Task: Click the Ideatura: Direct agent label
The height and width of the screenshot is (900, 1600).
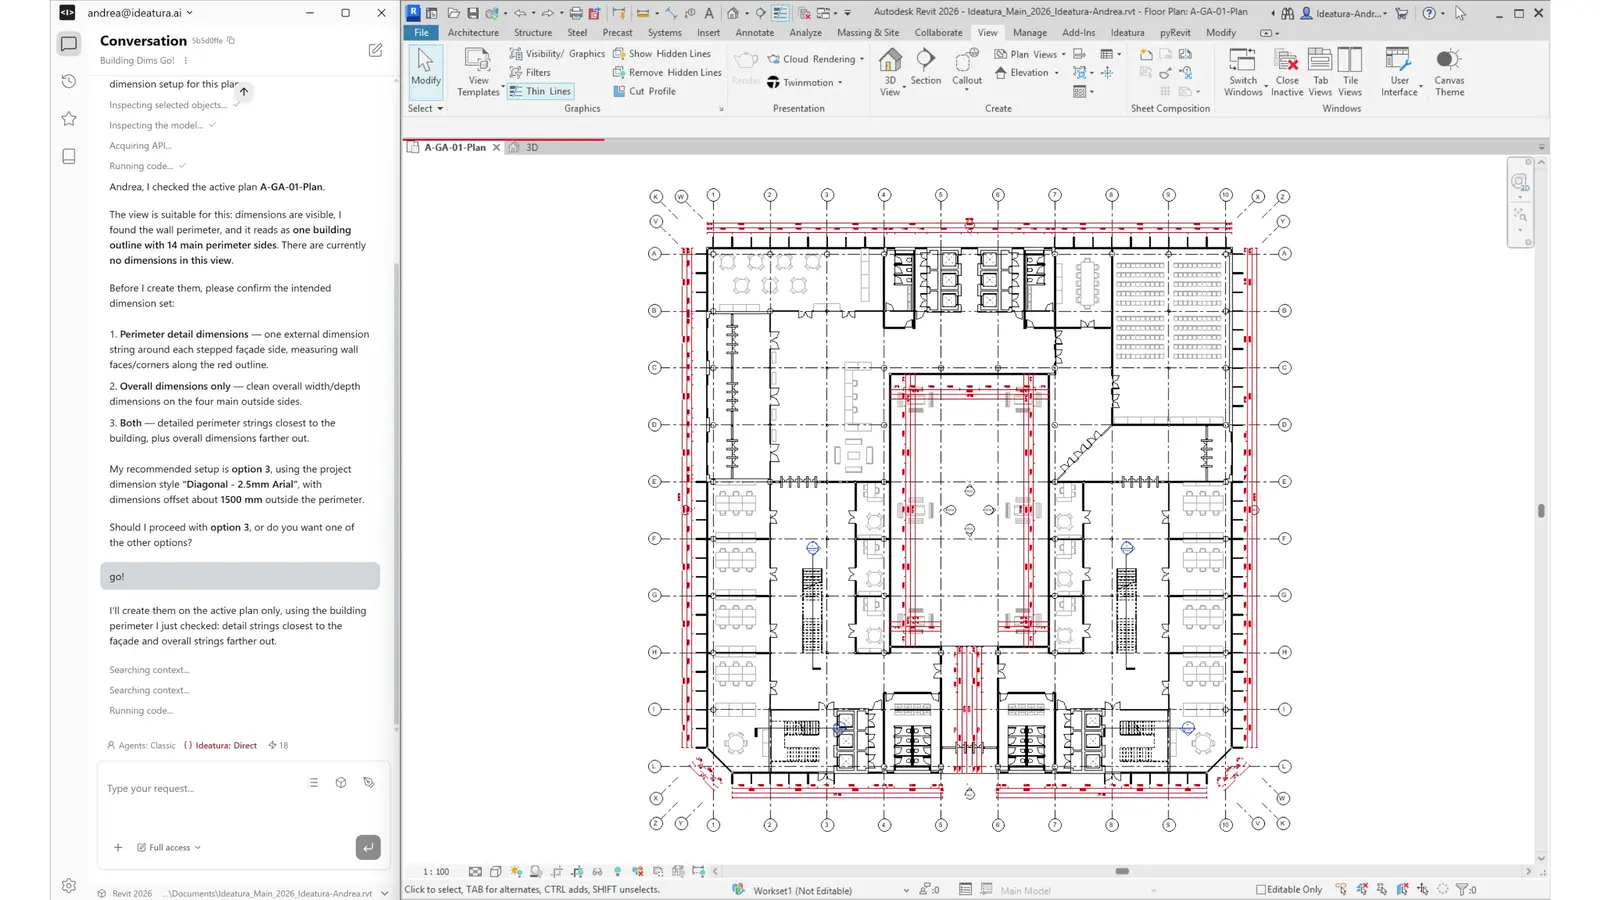Action: (220, 745)
